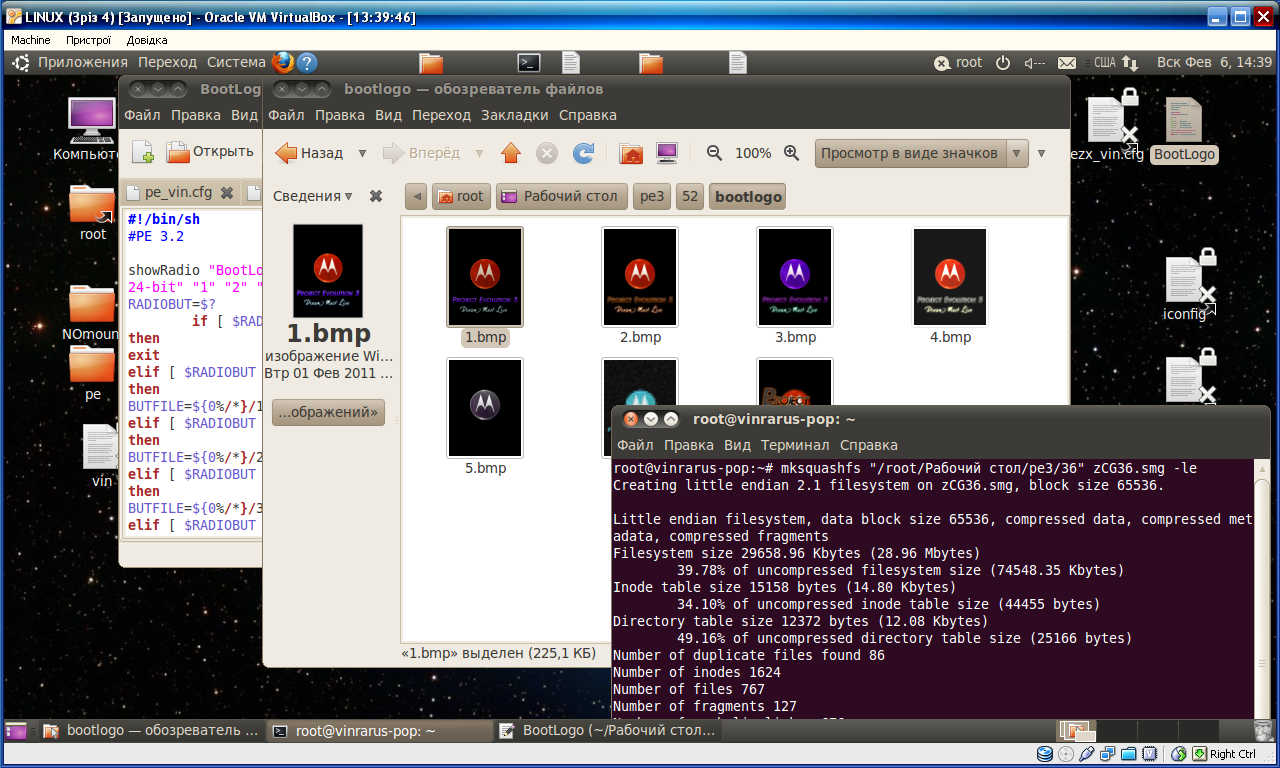Launch the terminal from the top panel
Screen dimensions: 1280x768
530,62
